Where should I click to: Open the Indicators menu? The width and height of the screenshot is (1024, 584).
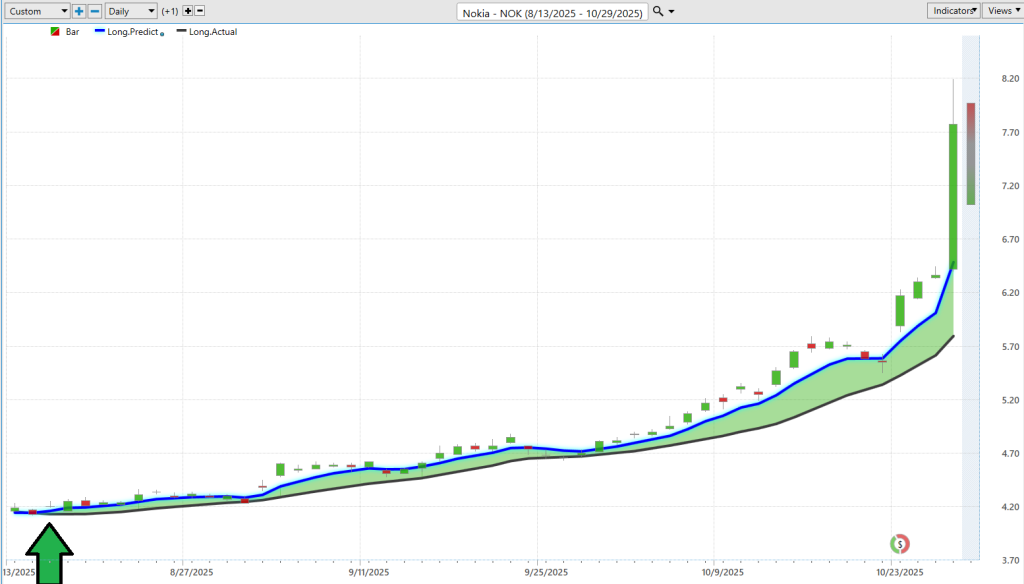(952, 10)
